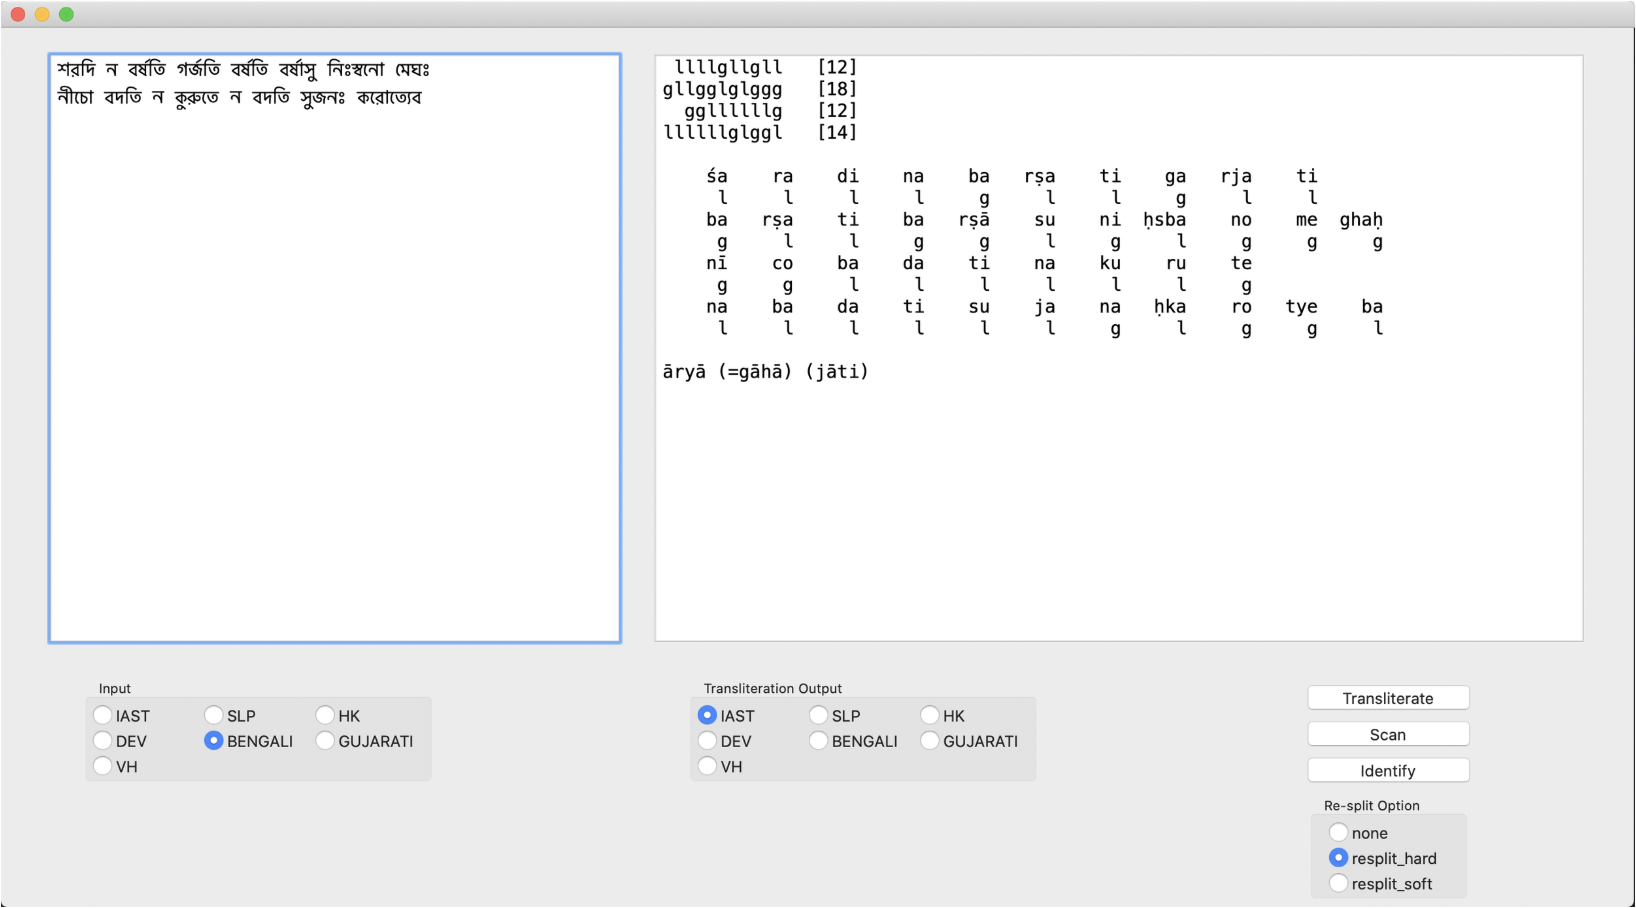Run the Scan function
1636x908 pixels.
point(1388,733)
